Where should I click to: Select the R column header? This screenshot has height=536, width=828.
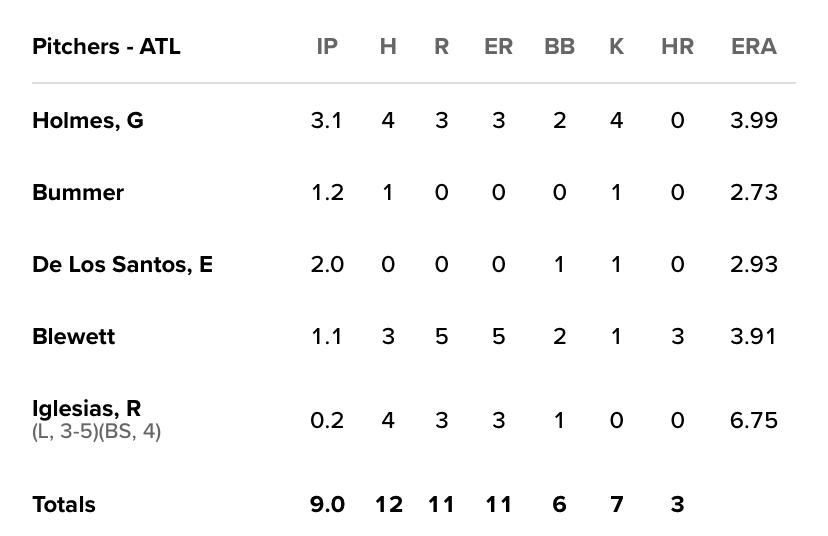[441, 46]
